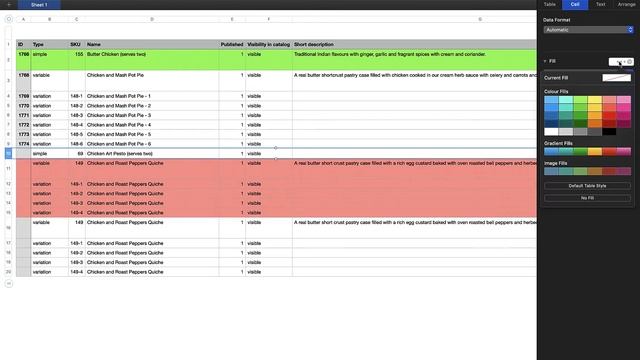Click the 'SKU' header cell
This screenshot has height=360, width=640.
click(77, 44)
